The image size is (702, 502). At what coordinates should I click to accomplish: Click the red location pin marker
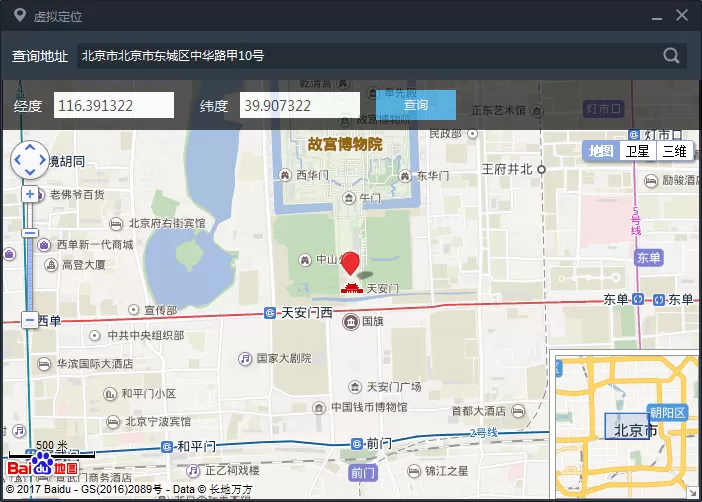351,263
